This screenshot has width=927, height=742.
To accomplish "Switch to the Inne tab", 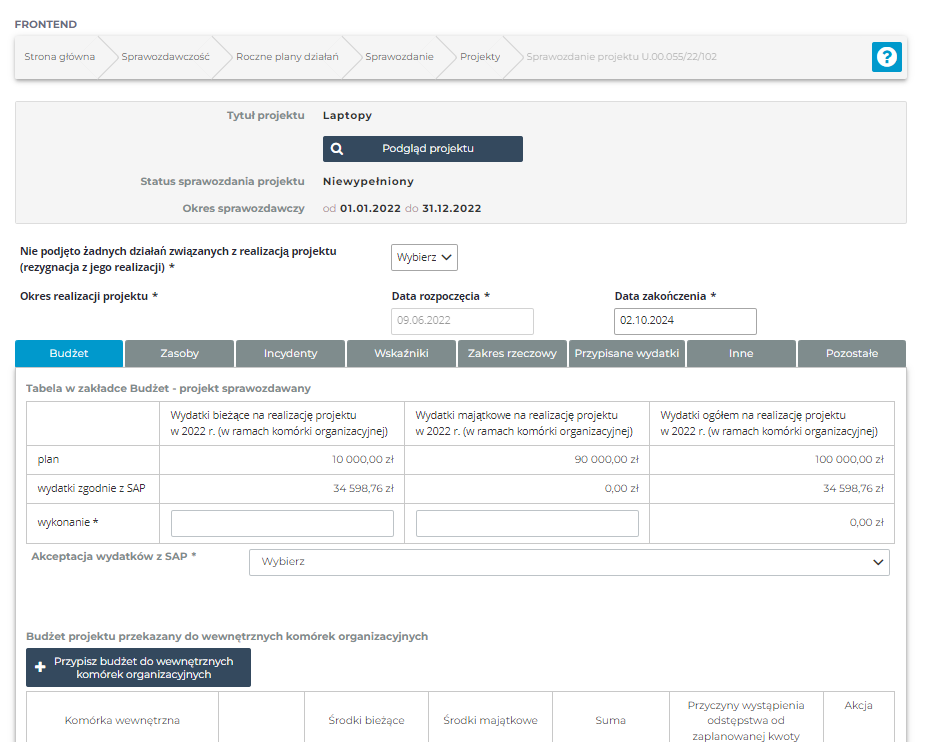I will coord(741,353).
